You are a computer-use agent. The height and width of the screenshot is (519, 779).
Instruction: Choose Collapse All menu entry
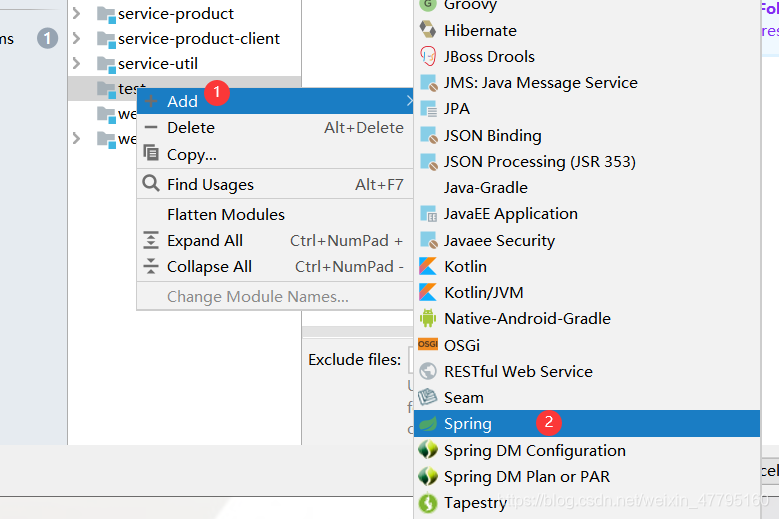coord(275,267)
